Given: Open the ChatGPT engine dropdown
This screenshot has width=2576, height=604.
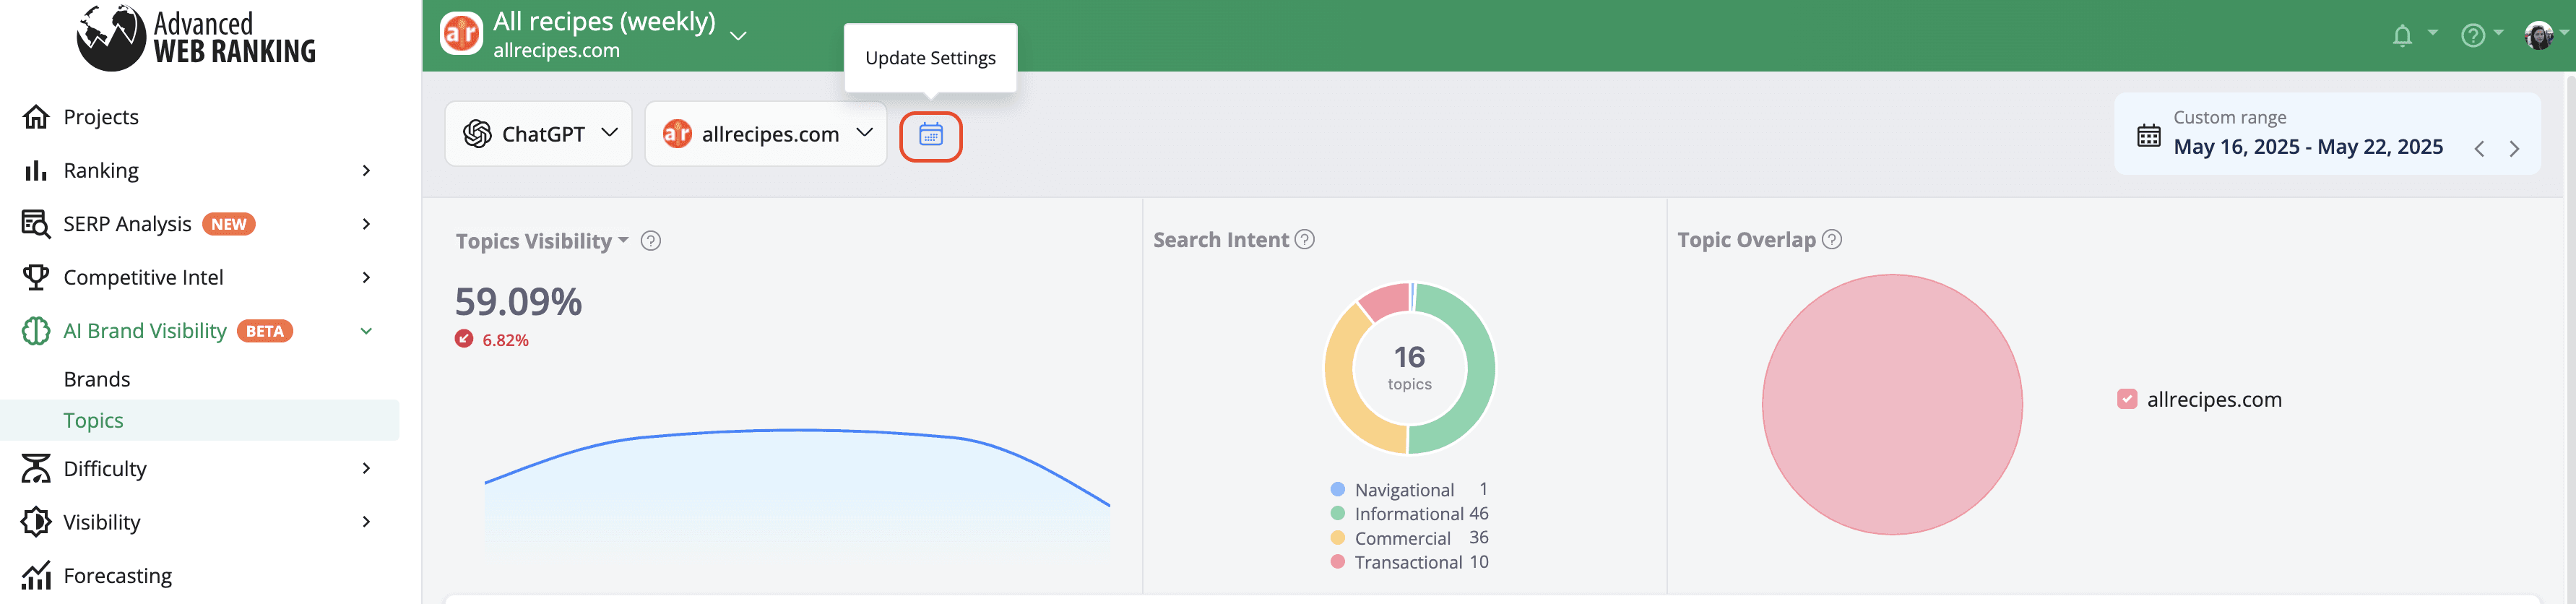Looking at the screenshot, I should pos(538,134).
